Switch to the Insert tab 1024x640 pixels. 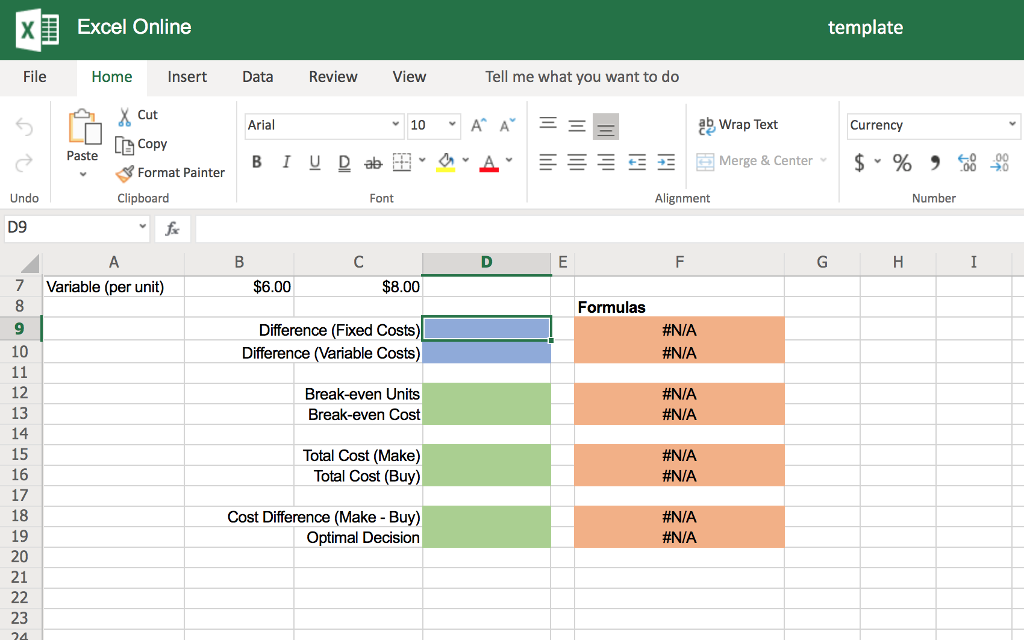(x=187, y=76)
